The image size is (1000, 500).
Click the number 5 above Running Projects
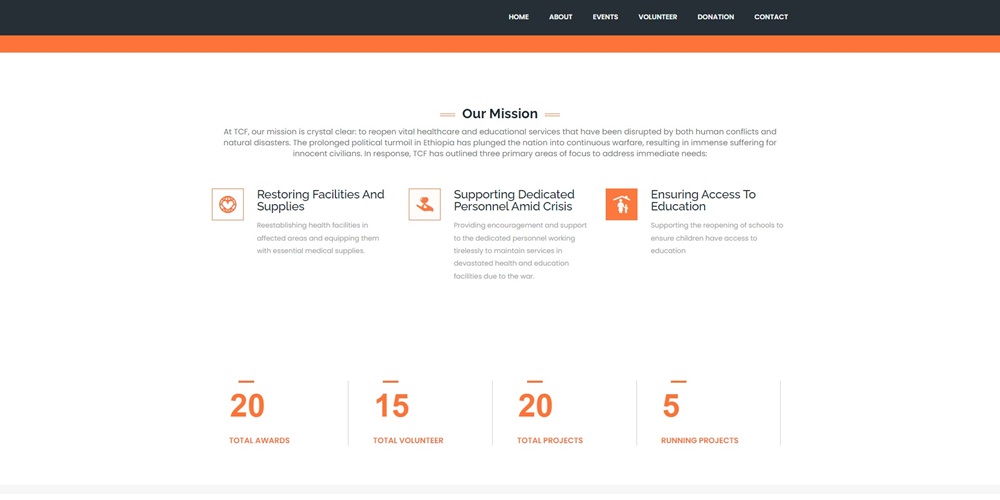pos(671,406)
